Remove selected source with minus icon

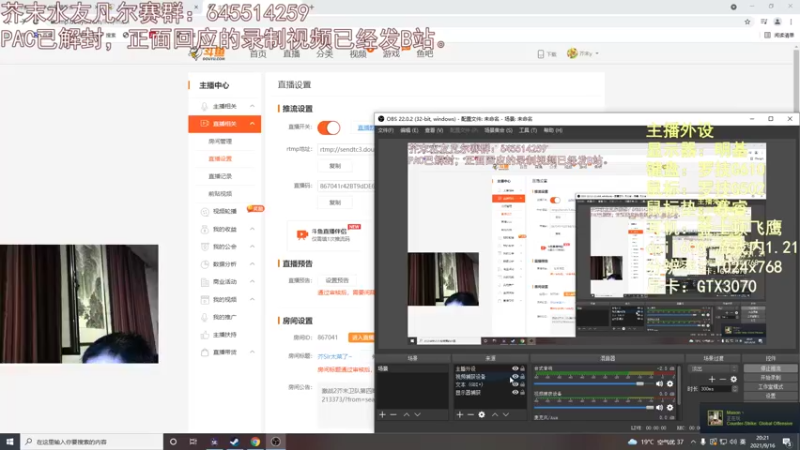point(470,415)
